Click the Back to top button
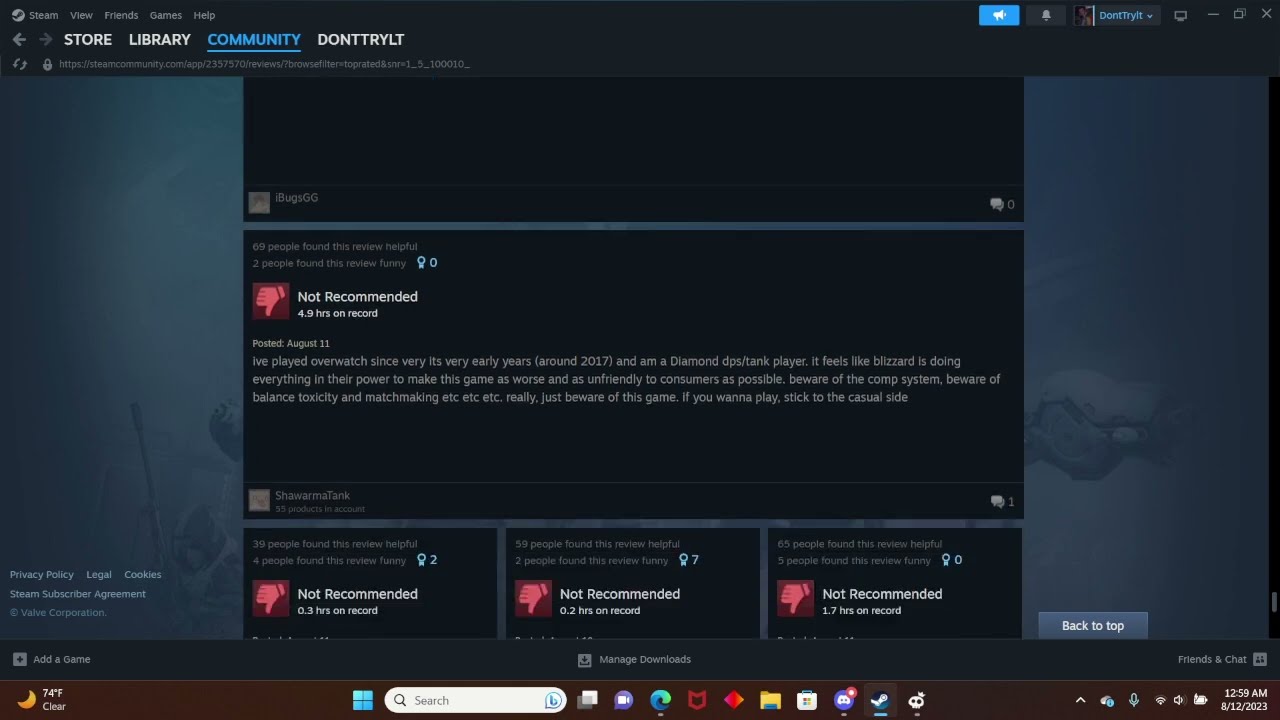The image size is (1280, 720). (x=1093, y=626)
